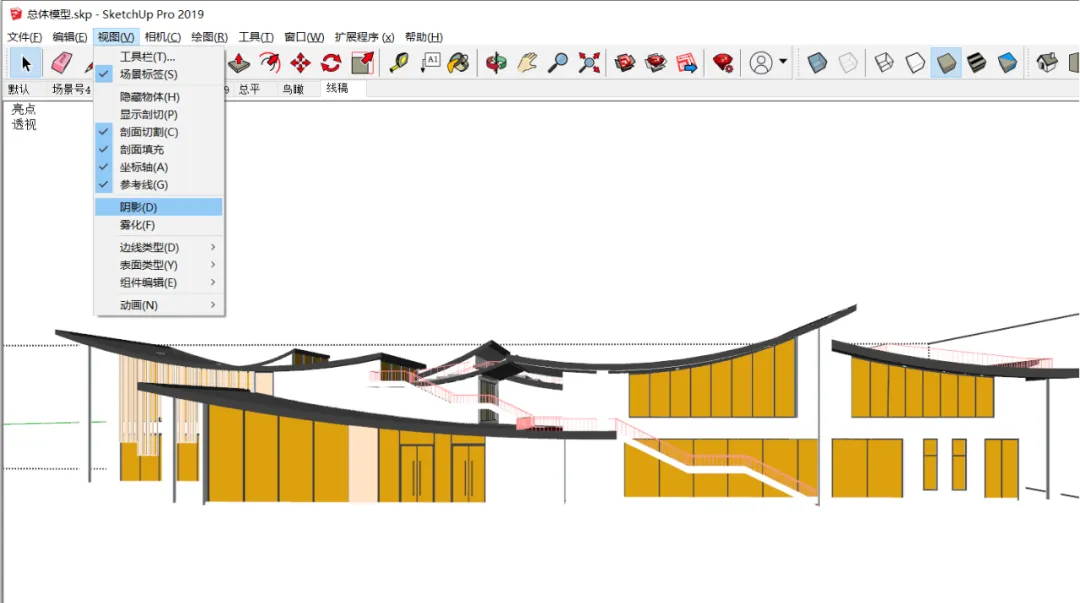Click the Zoom Extents tool
Viewport: 1080px width, 603px height.
[589, 63]
